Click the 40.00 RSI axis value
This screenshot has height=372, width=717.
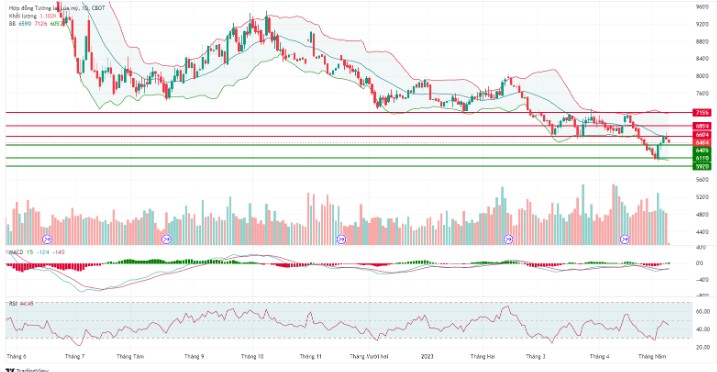click(x=702, y=329)
